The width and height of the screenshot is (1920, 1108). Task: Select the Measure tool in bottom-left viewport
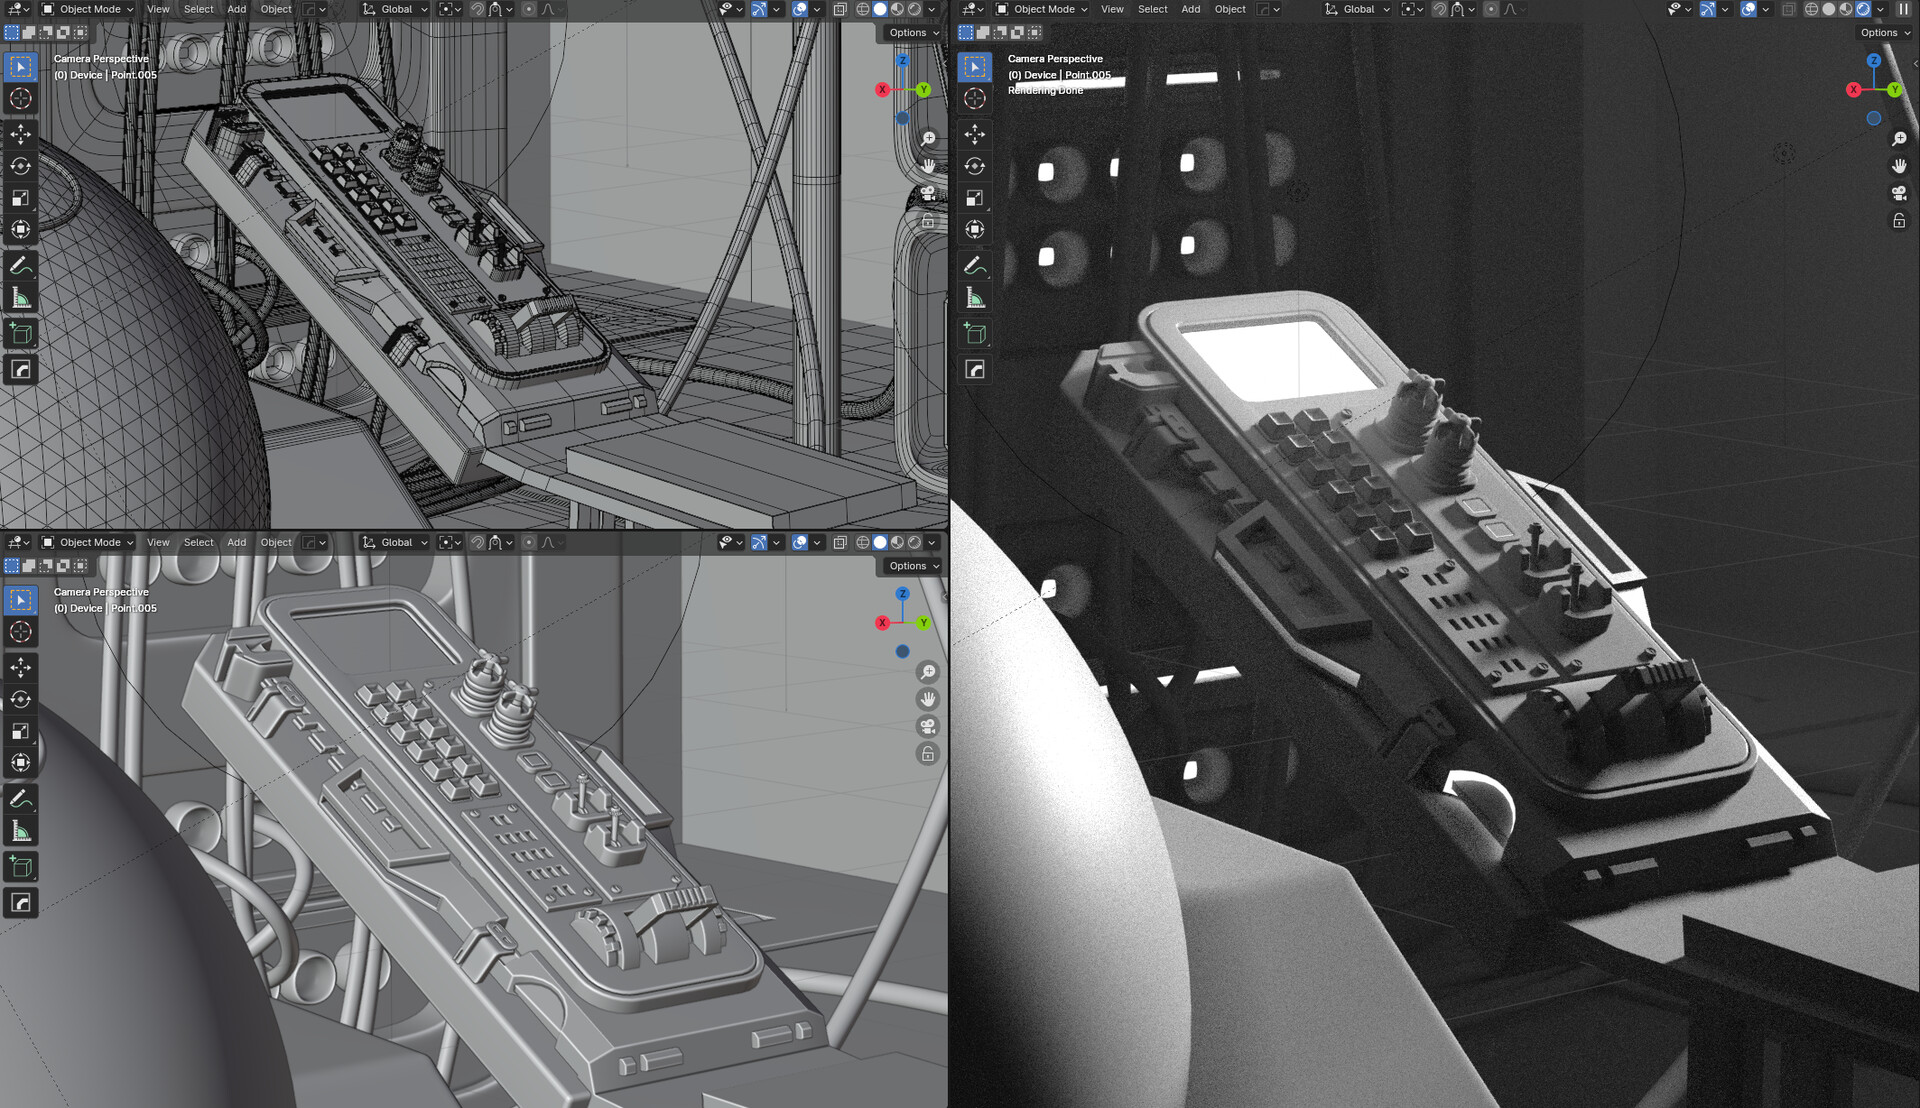pyautogui.click(x=20, y=831)
